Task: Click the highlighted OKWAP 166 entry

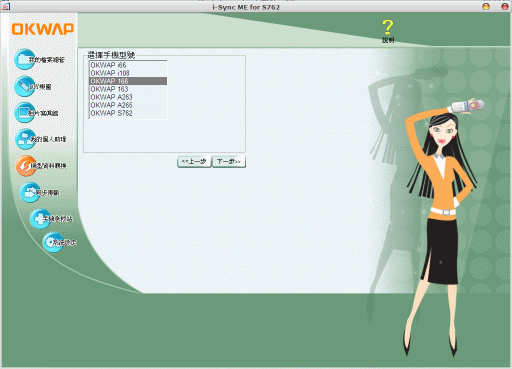Action: [x=128, y=81]
